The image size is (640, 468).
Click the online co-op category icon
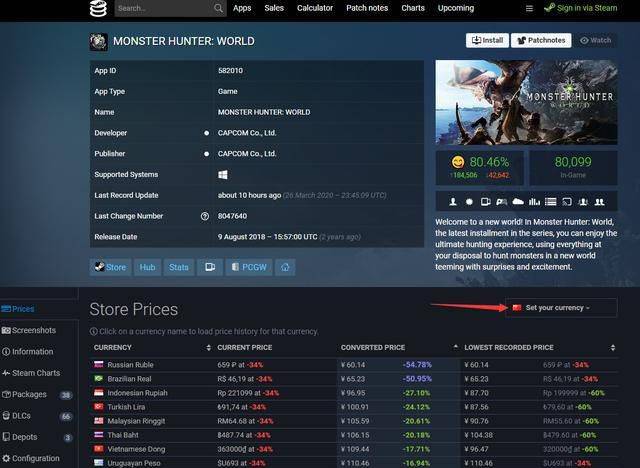(583, 202)
